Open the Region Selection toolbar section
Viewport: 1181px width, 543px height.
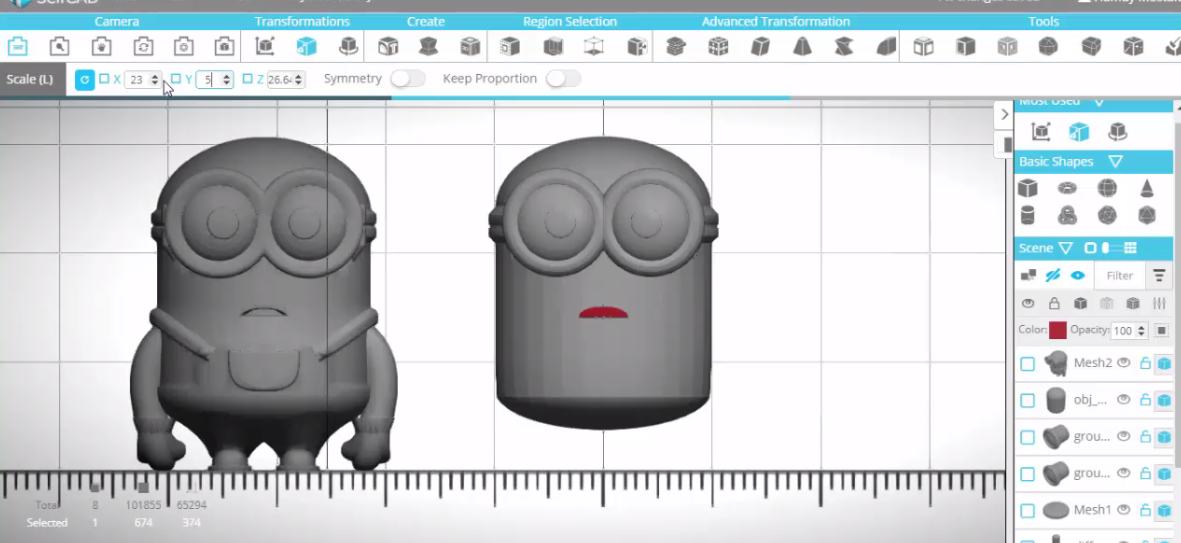[569, 21]
